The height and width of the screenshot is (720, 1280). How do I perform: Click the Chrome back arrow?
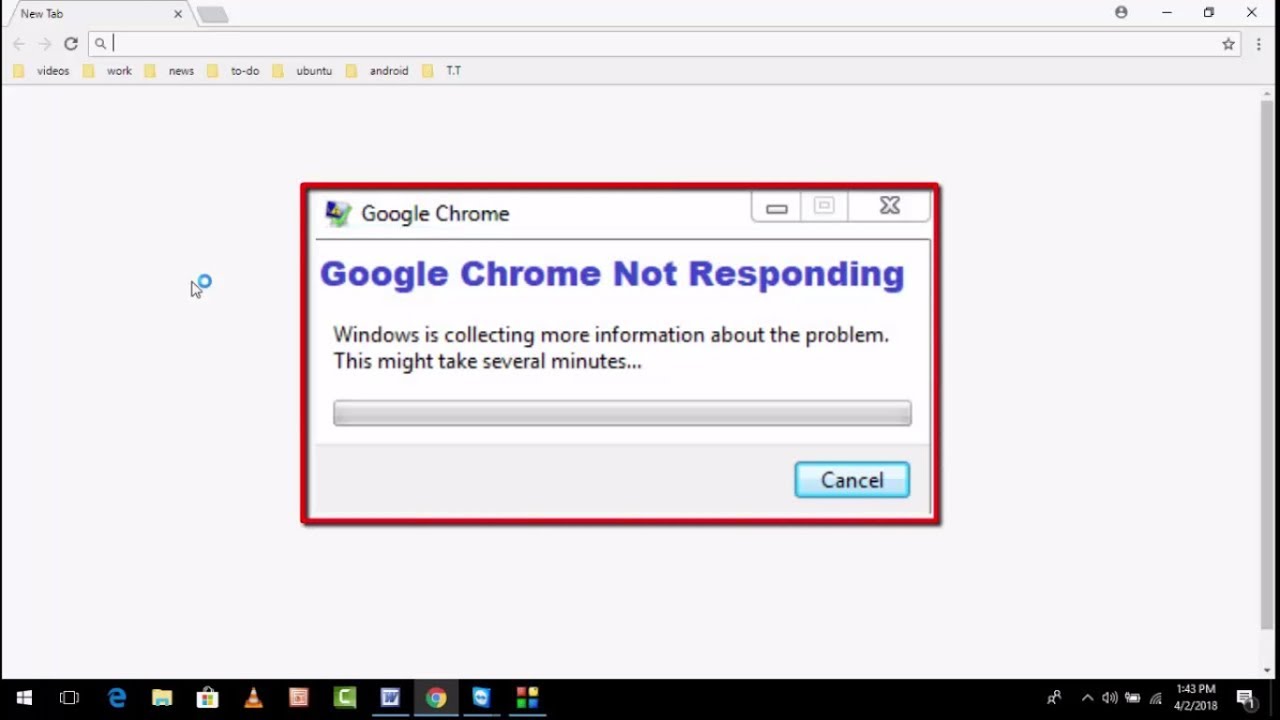pos(19,44)
